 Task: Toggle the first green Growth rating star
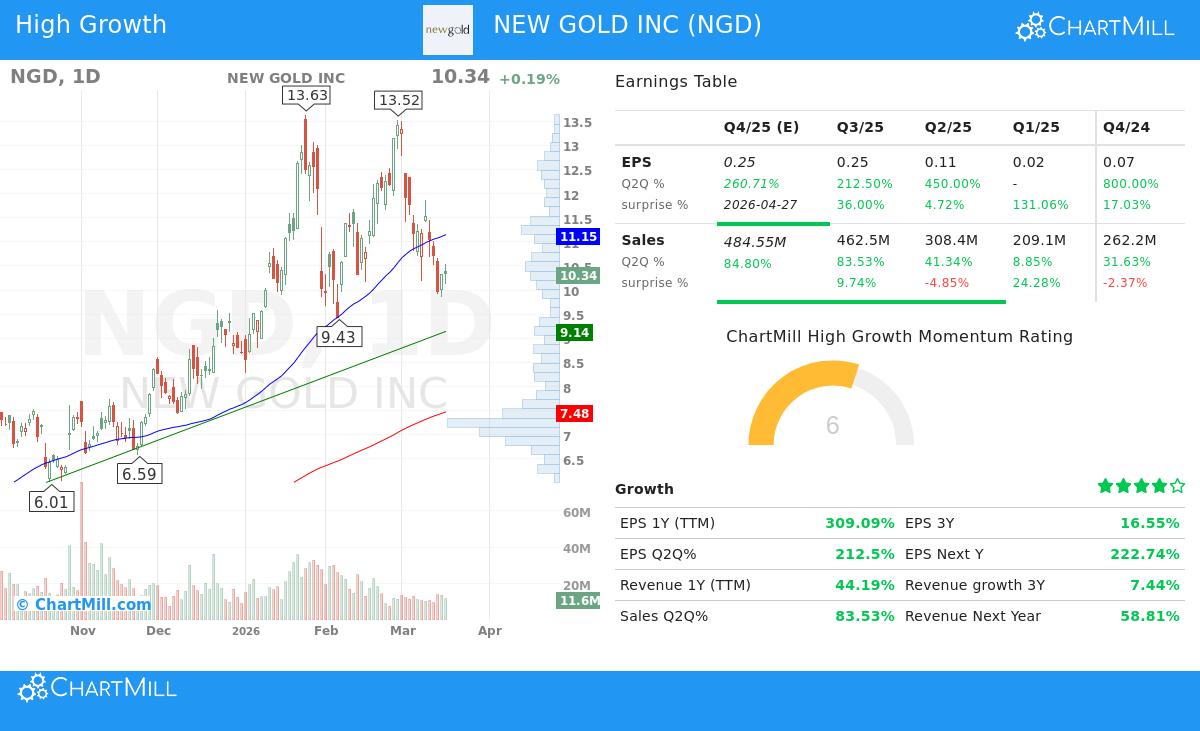1106,485
